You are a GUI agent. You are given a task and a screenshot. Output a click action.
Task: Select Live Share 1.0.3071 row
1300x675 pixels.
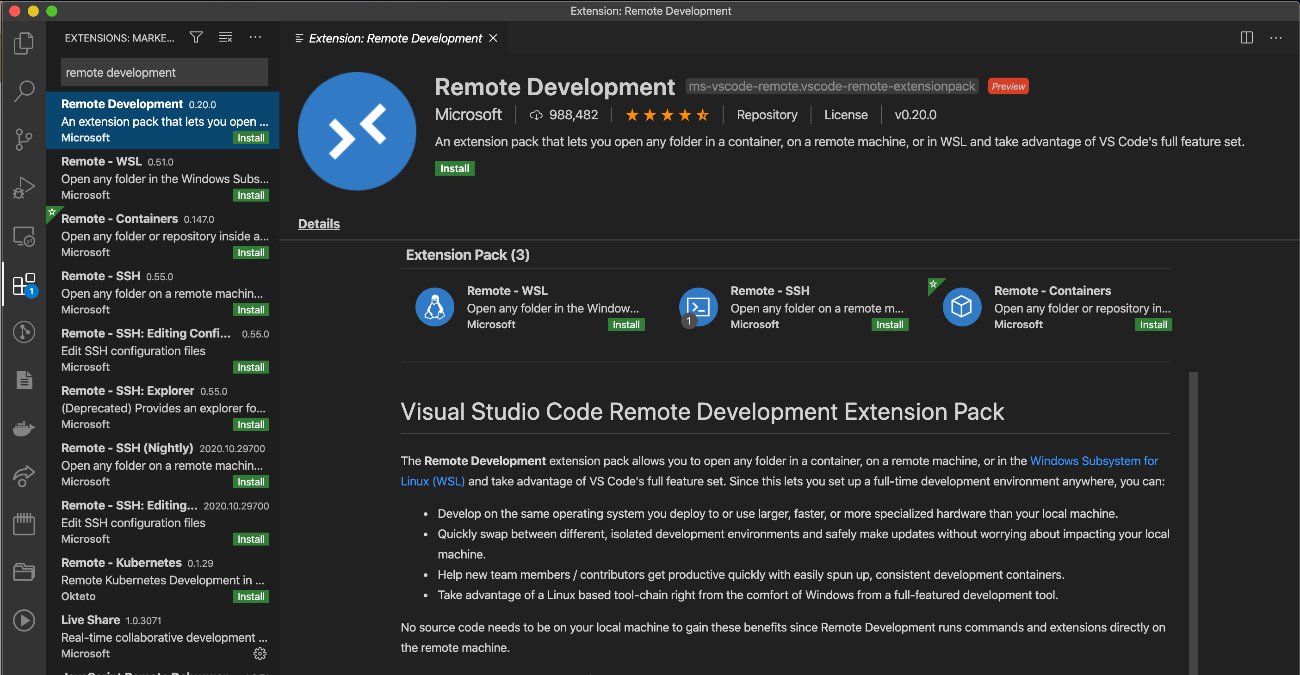(x=163, y=637)
